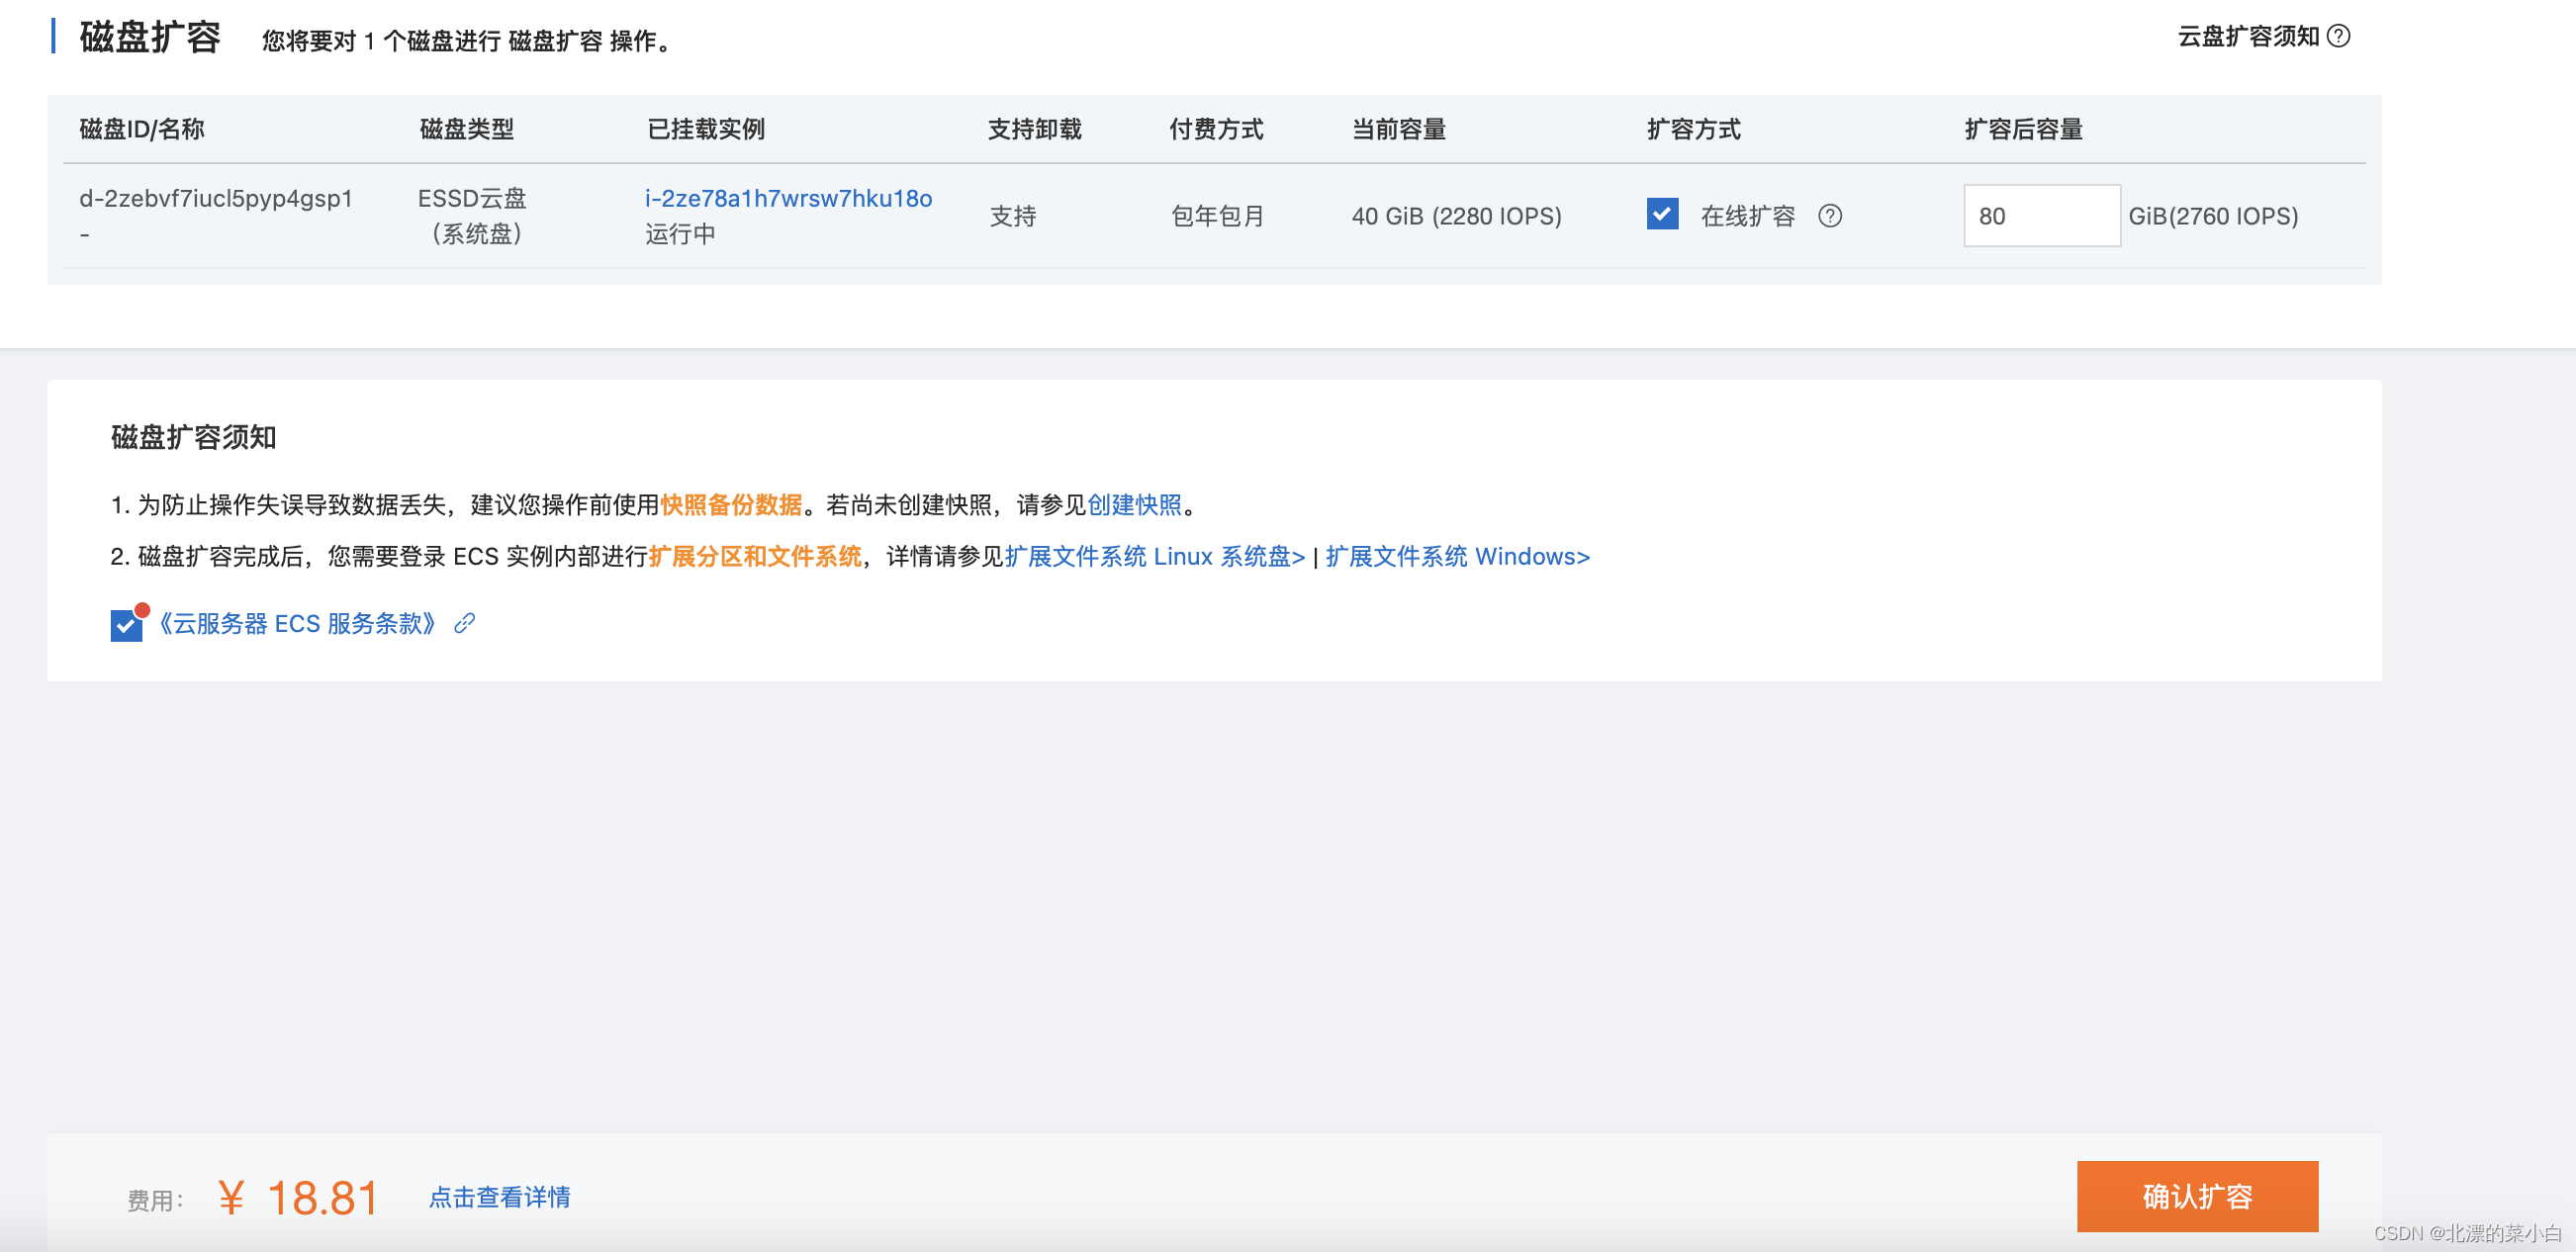Click the 扩容后容量 input field showing 80

pyautogui.click(x=2041, y=216)
